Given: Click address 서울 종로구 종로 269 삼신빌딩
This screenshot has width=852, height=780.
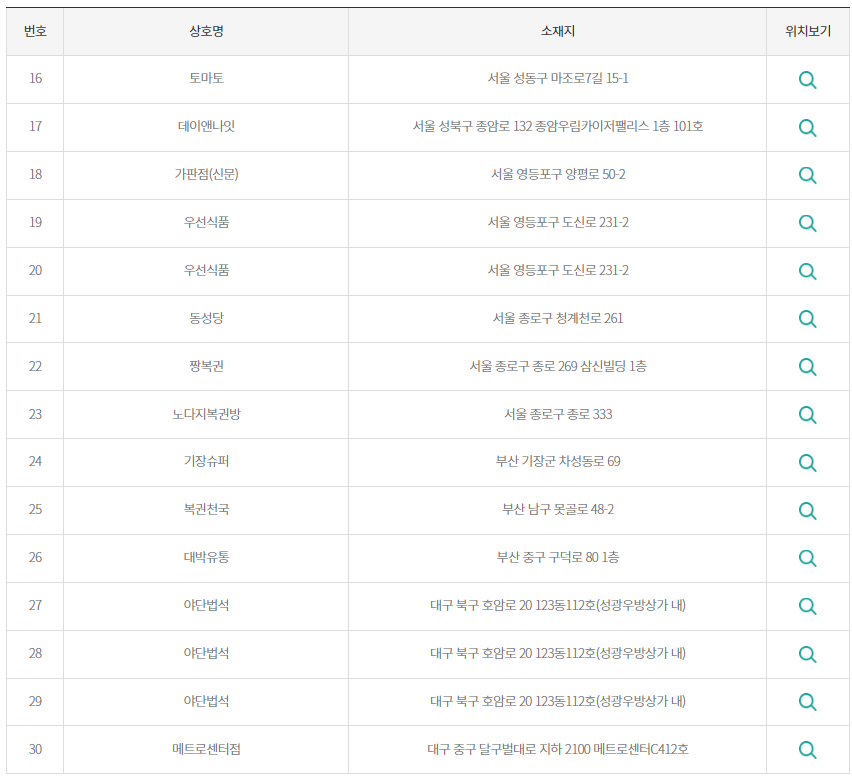Looking at the screenshot, I should (548, 366).
